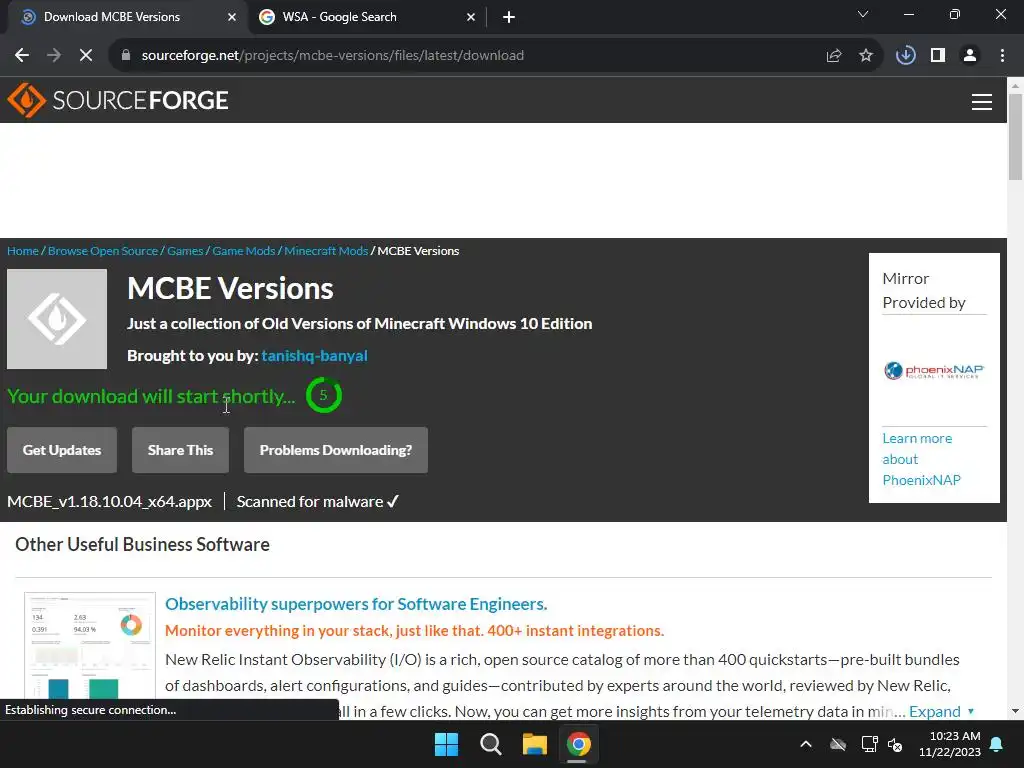Open the taskbar clock and date
The width and height of the screenshot is (1024, 768).
pos(950,744)
